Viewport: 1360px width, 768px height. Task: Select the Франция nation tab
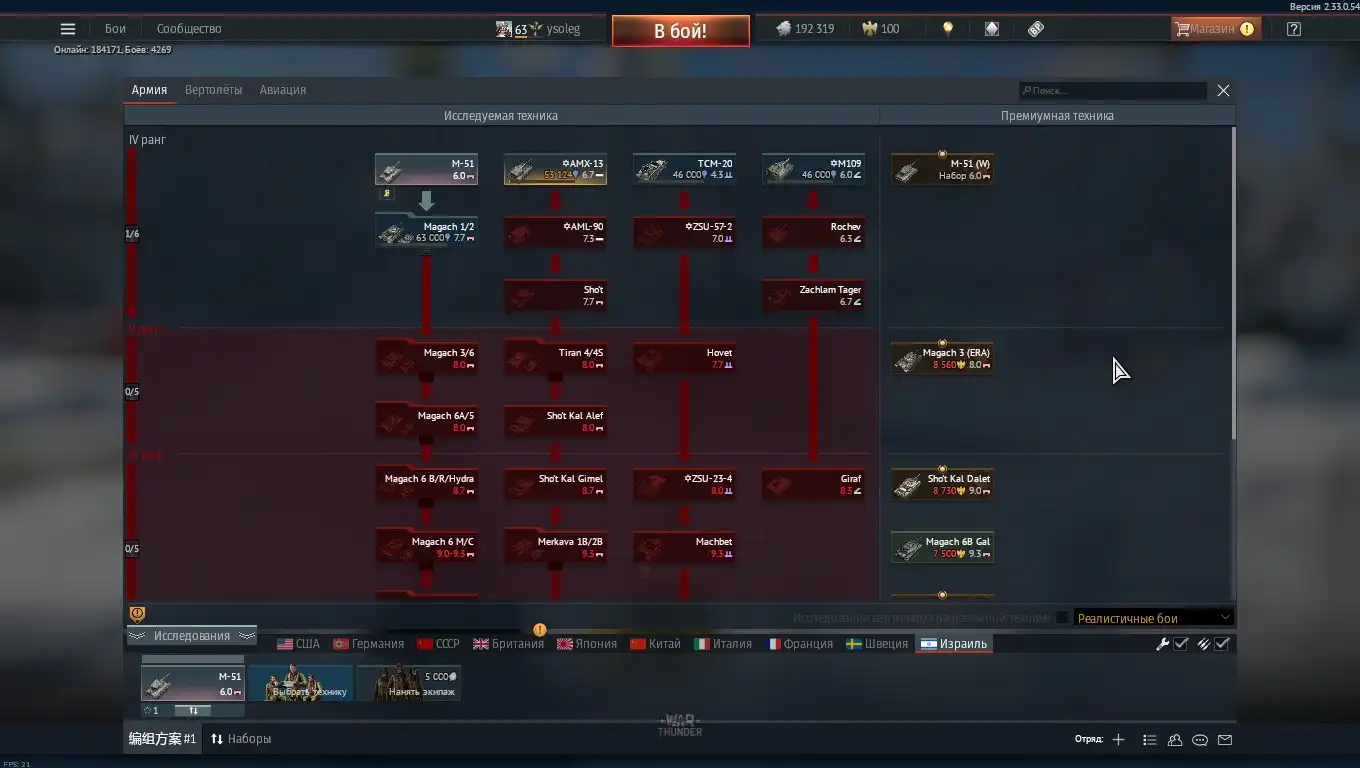(x=800, y=644)
